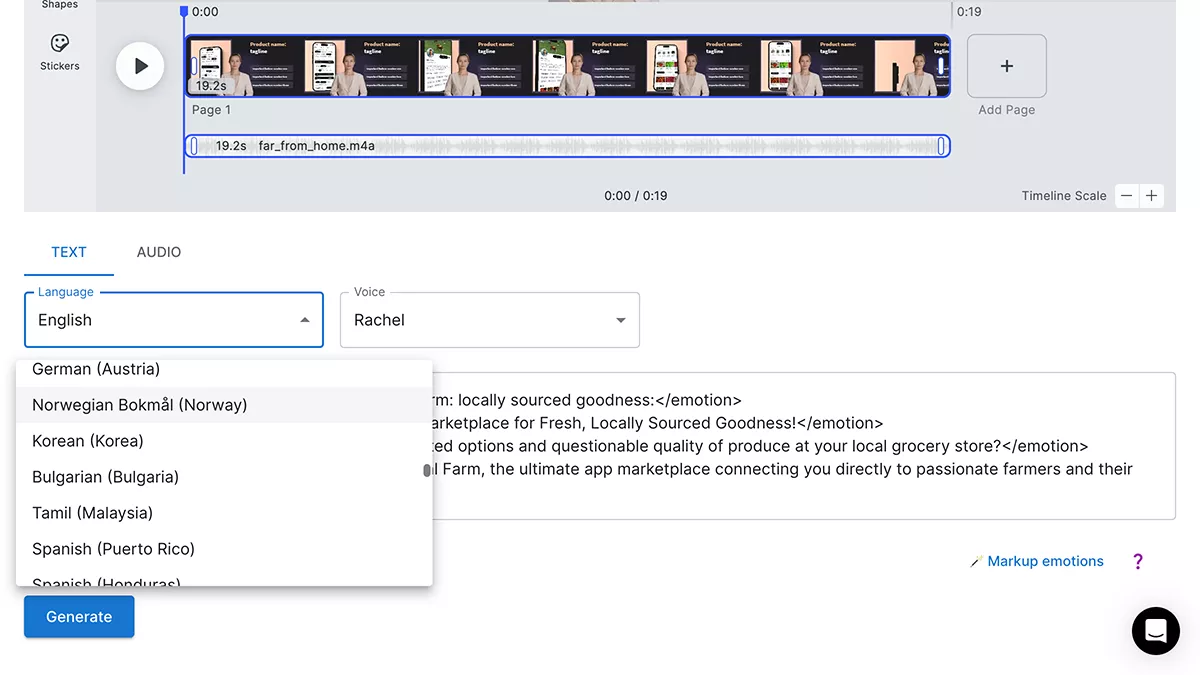
Task: Collapse the Language dropdown arrow
Action: coord(304,320)
